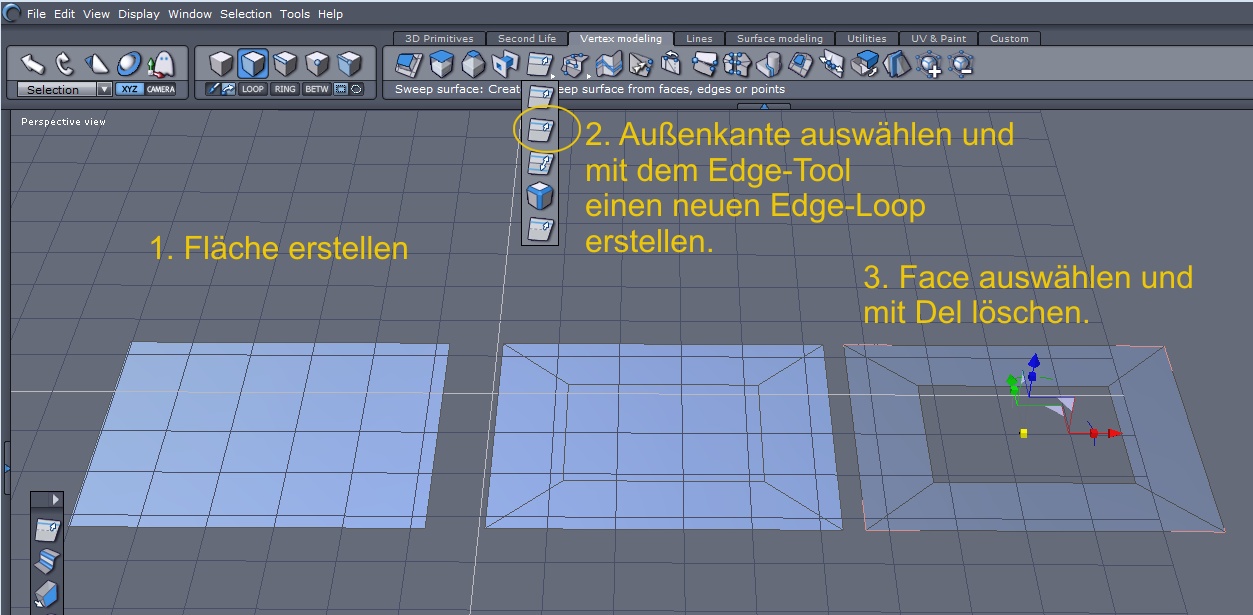Expand left side panel handle
This screenshot has height=615, width=1253.
[7, 467]
